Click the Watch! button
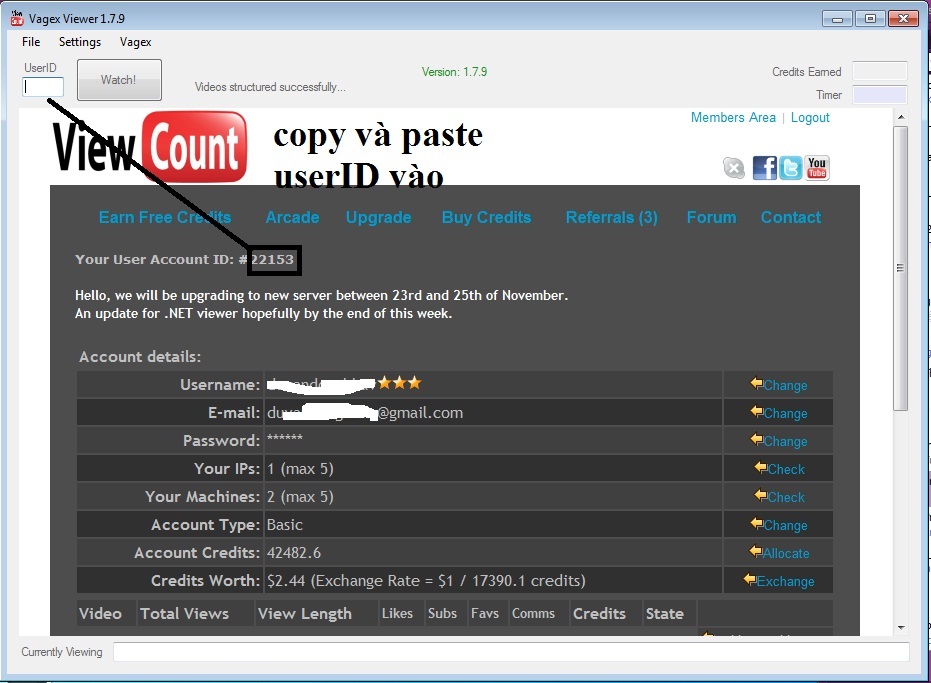This screenshot has height=683, width=931. 119,80
